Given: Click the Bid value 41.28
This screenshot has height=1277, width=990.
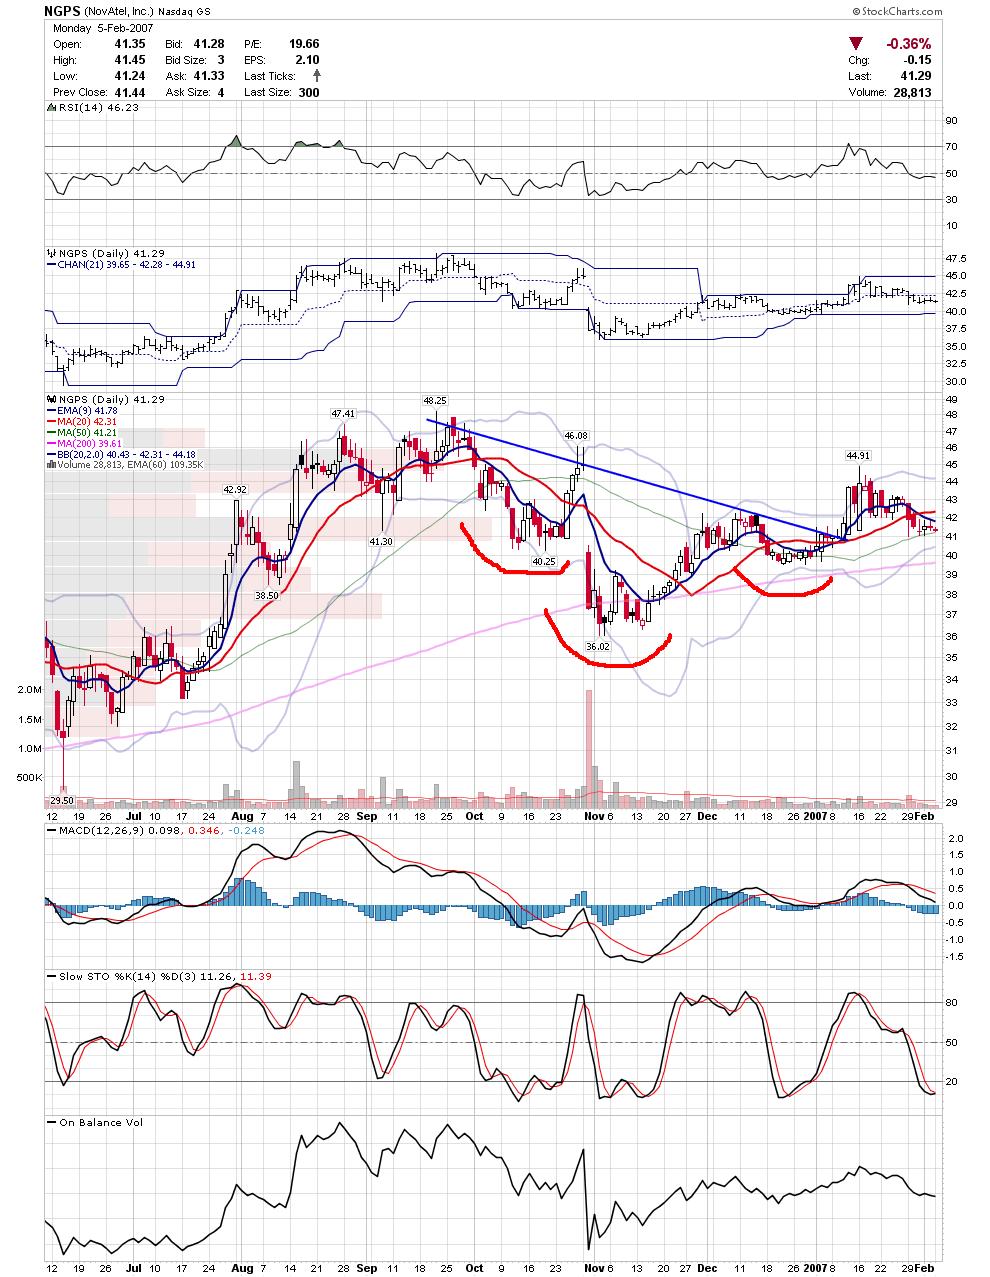Looking at the screenshot, I should tap(208, 44).
